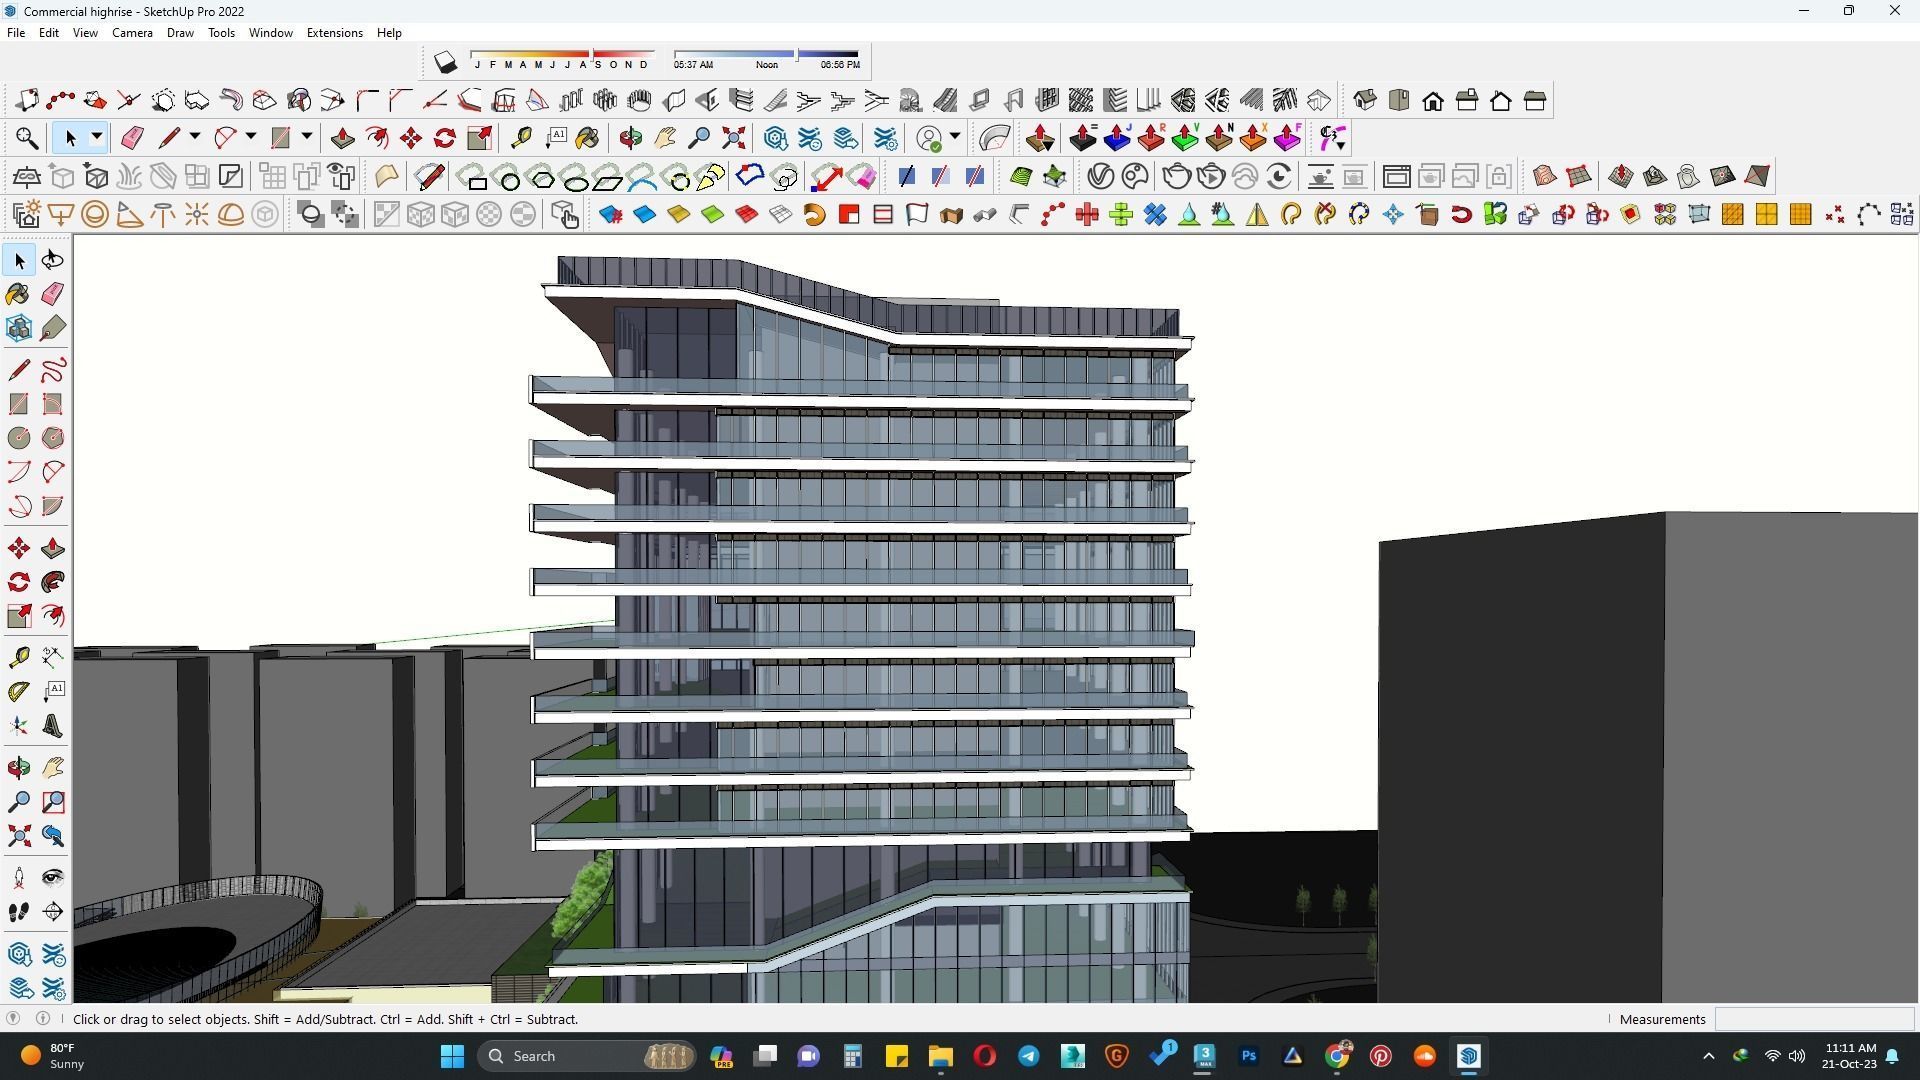Open the Draw menu
The image size is (1920, 1080).
[x=180, y=33]
